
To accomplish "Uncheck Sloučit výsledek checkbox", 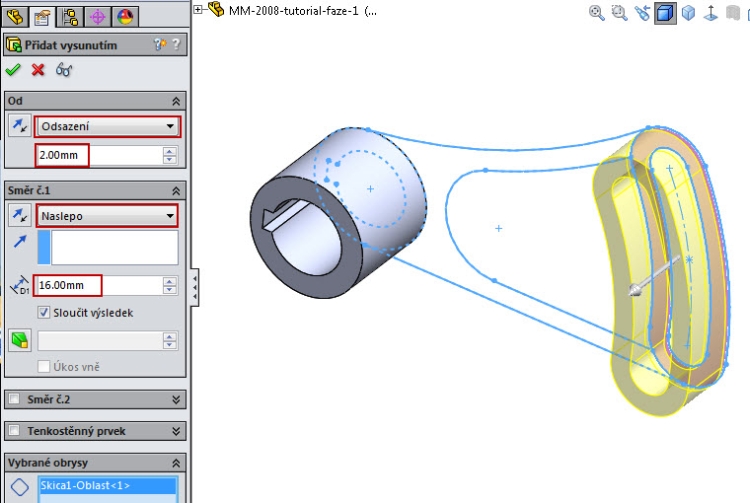I will (x=44, y=313).
